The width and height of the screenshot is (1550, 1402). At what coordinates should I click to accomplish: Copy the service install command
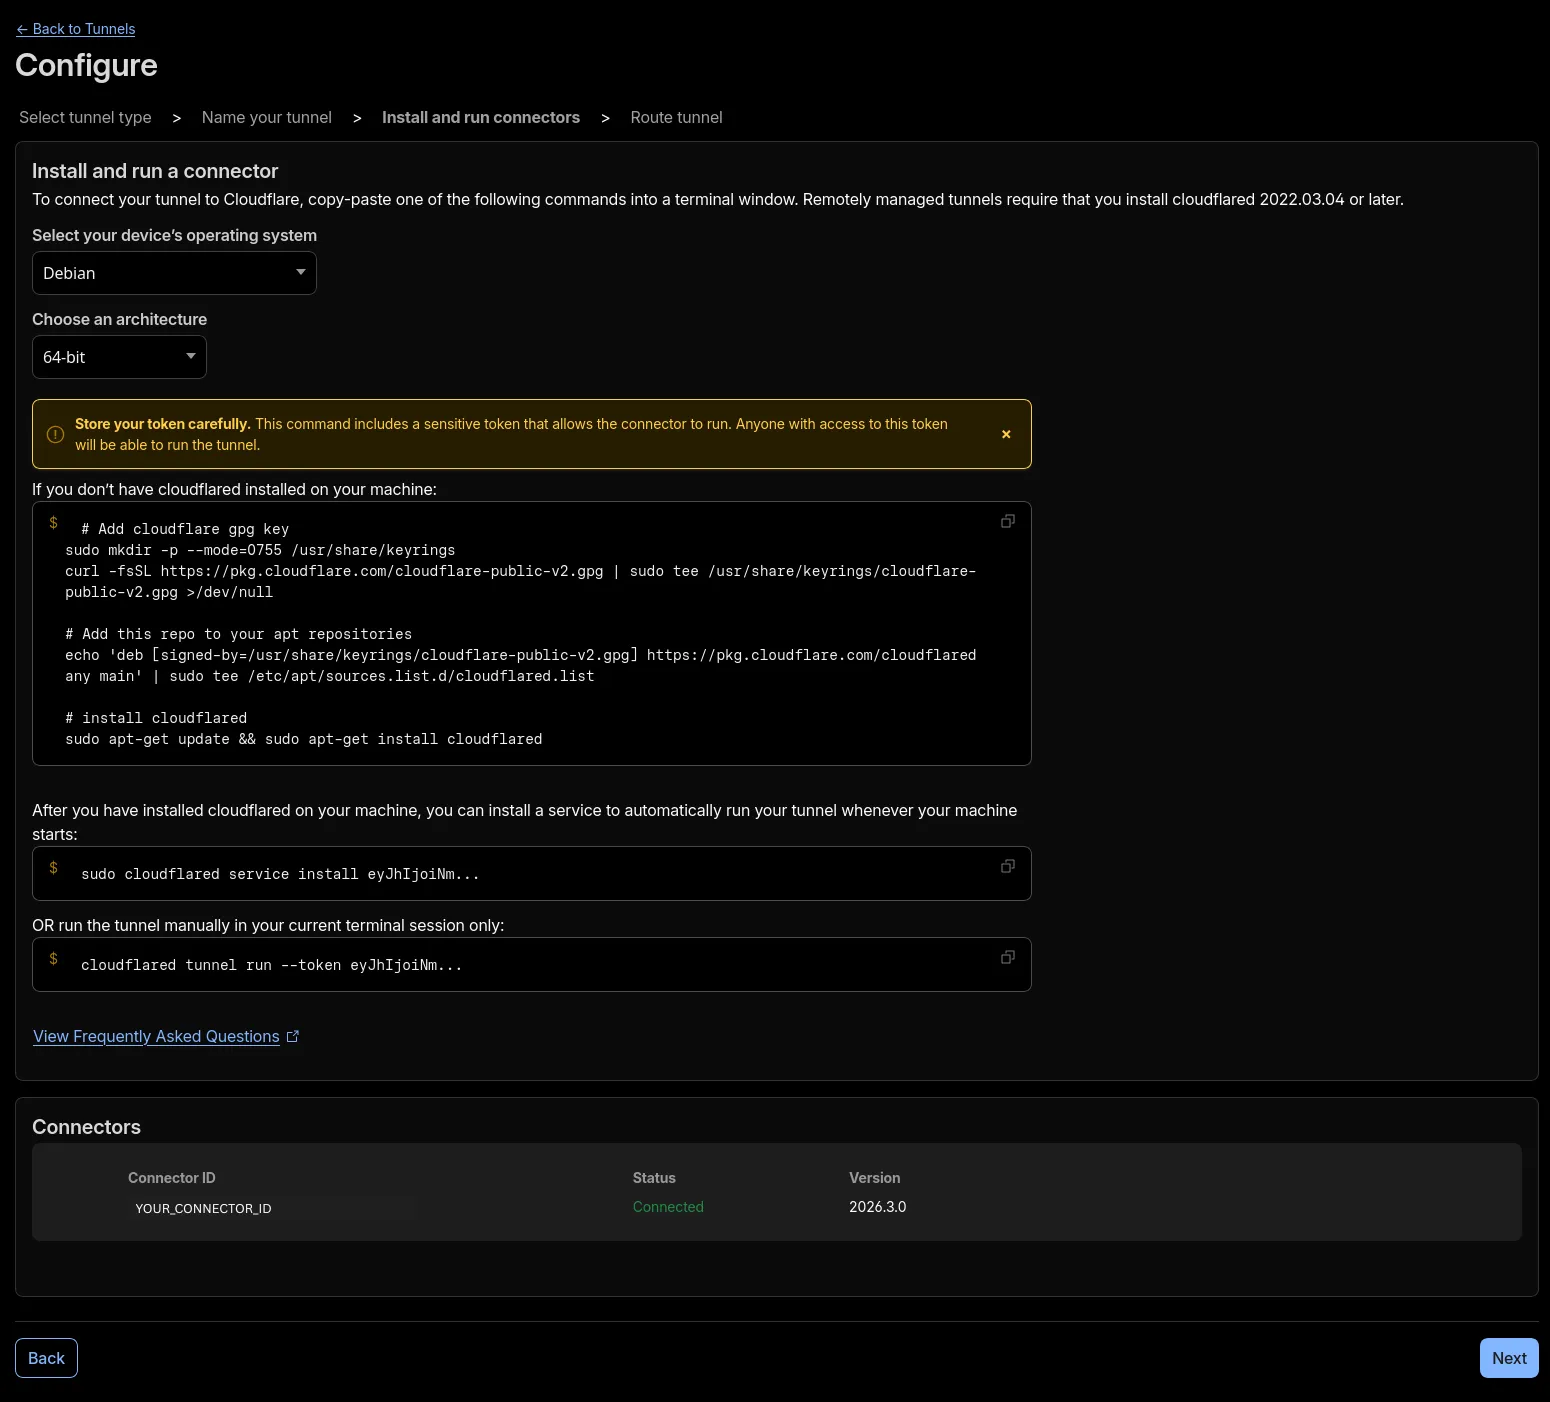[x=1007, y=866]
